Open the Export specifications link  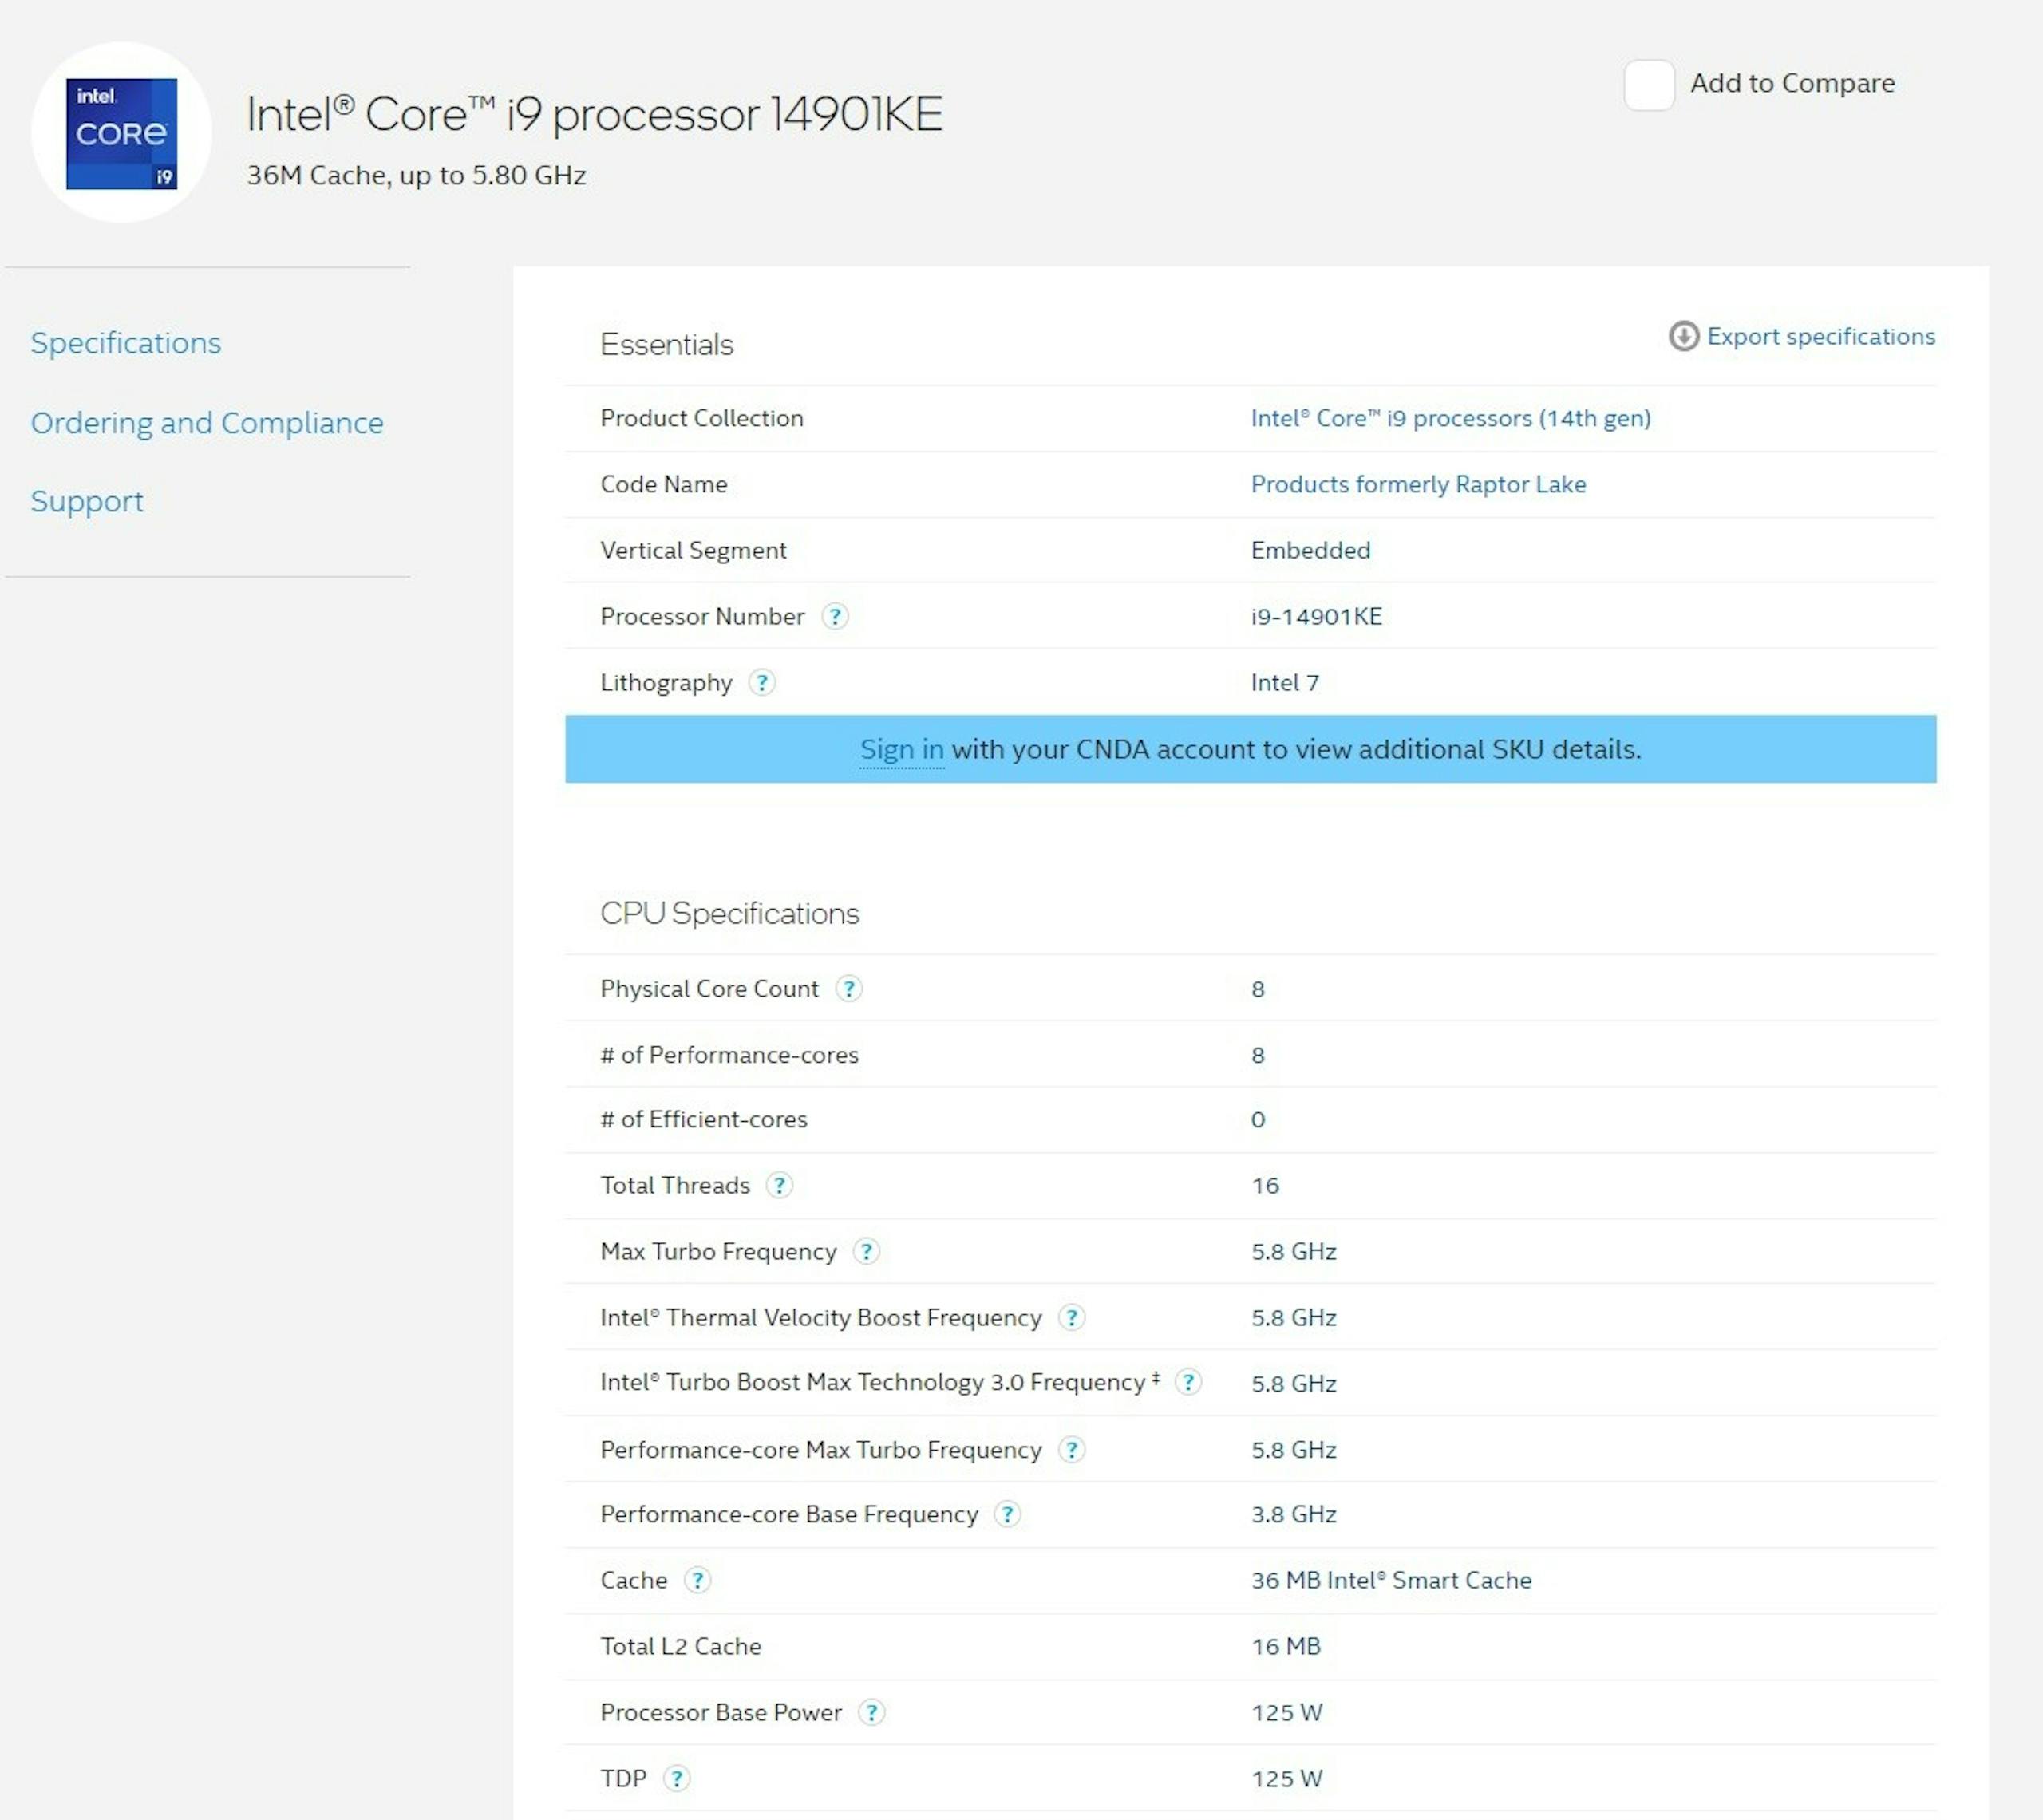pos(1820,336)
